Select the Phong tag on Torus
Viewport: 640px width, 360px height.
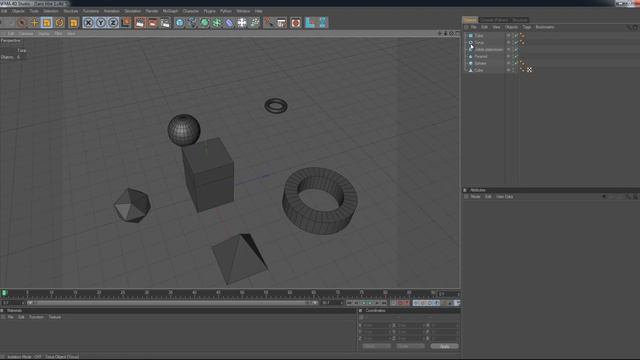522,42
